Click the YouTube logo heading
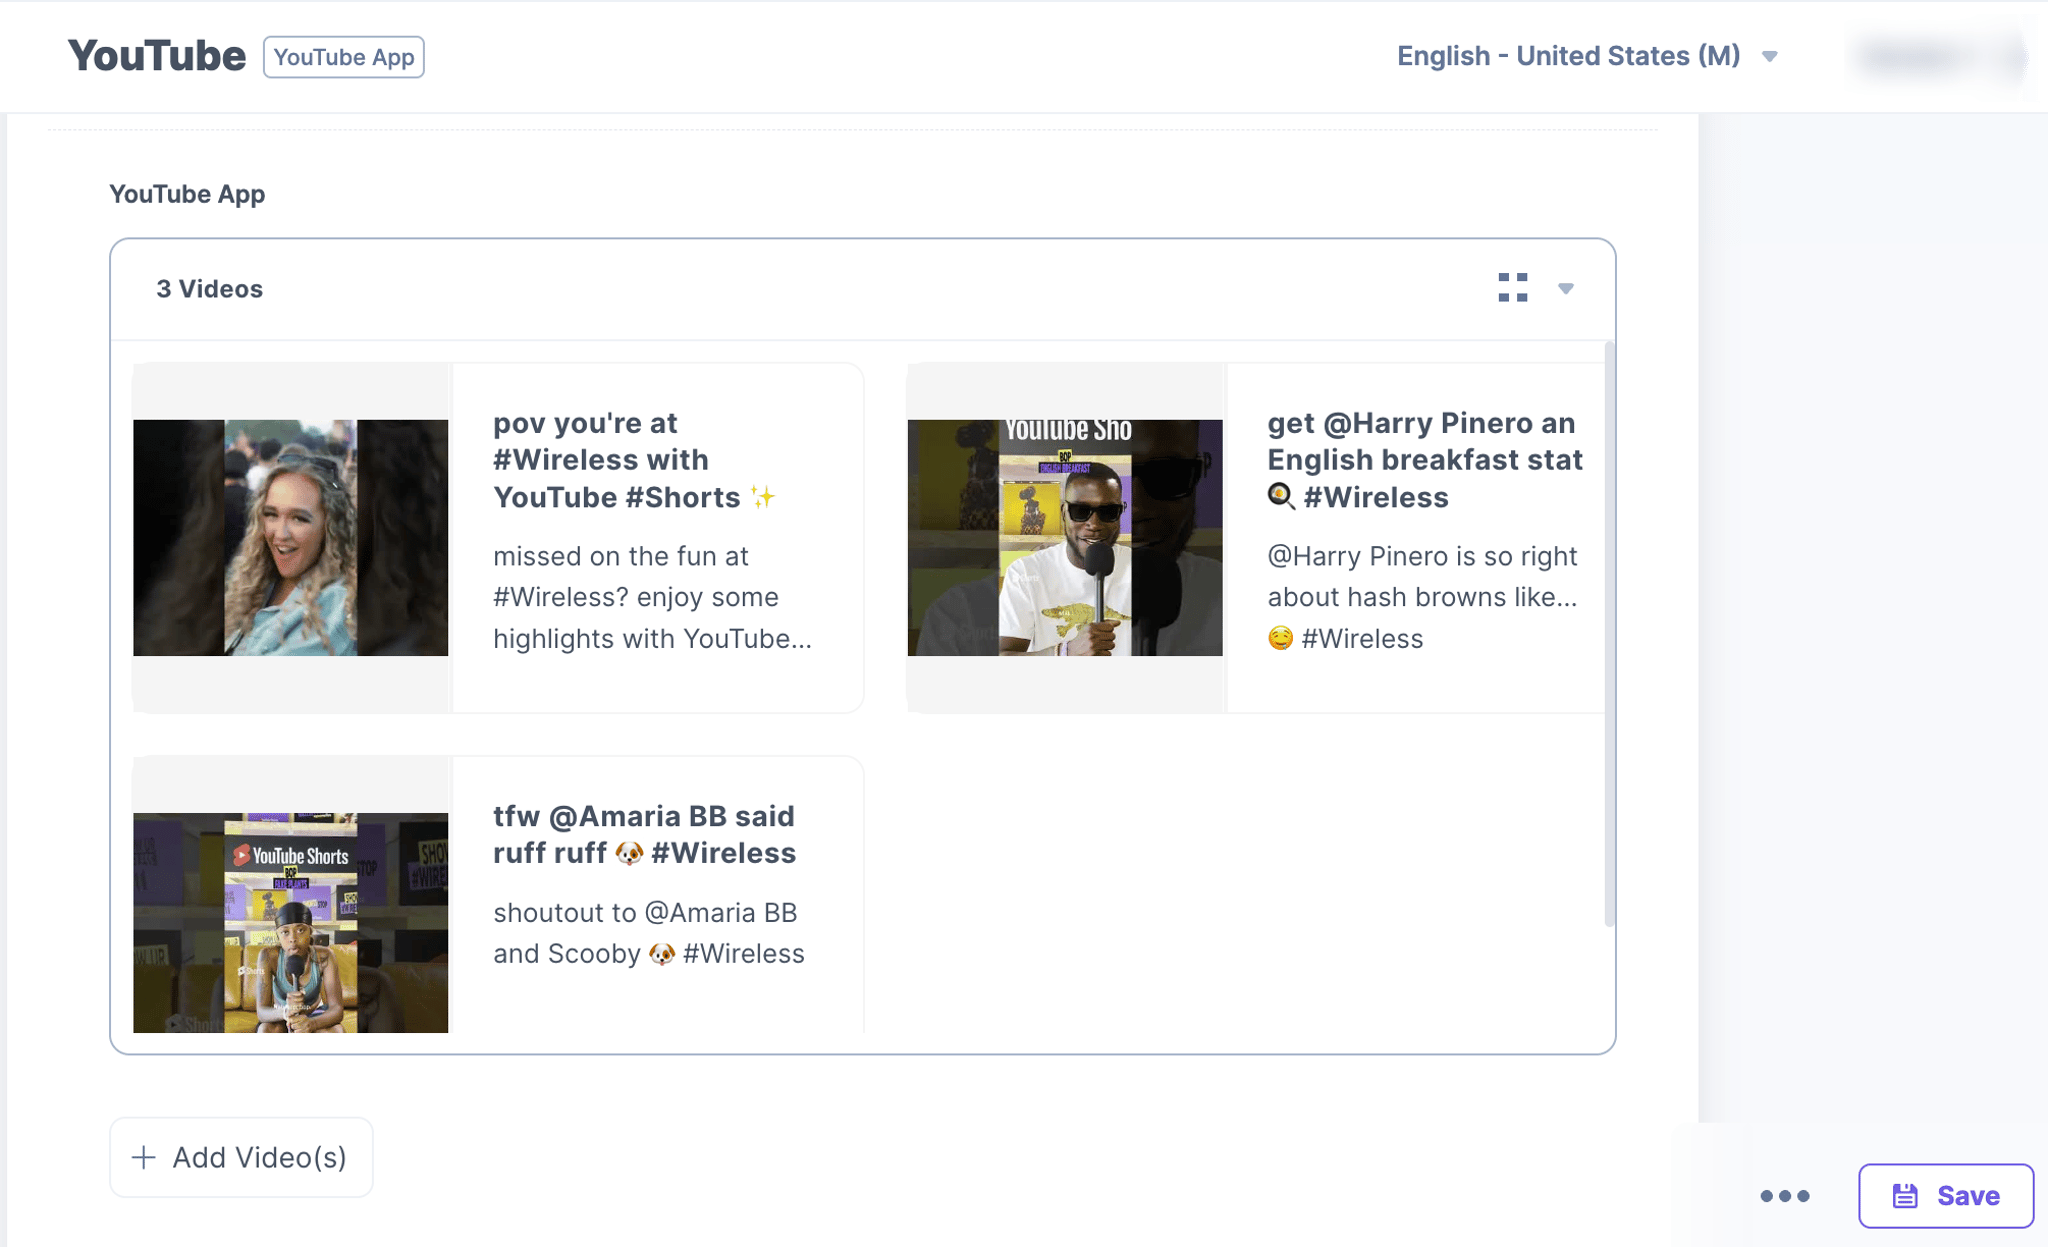 (157, 56)
